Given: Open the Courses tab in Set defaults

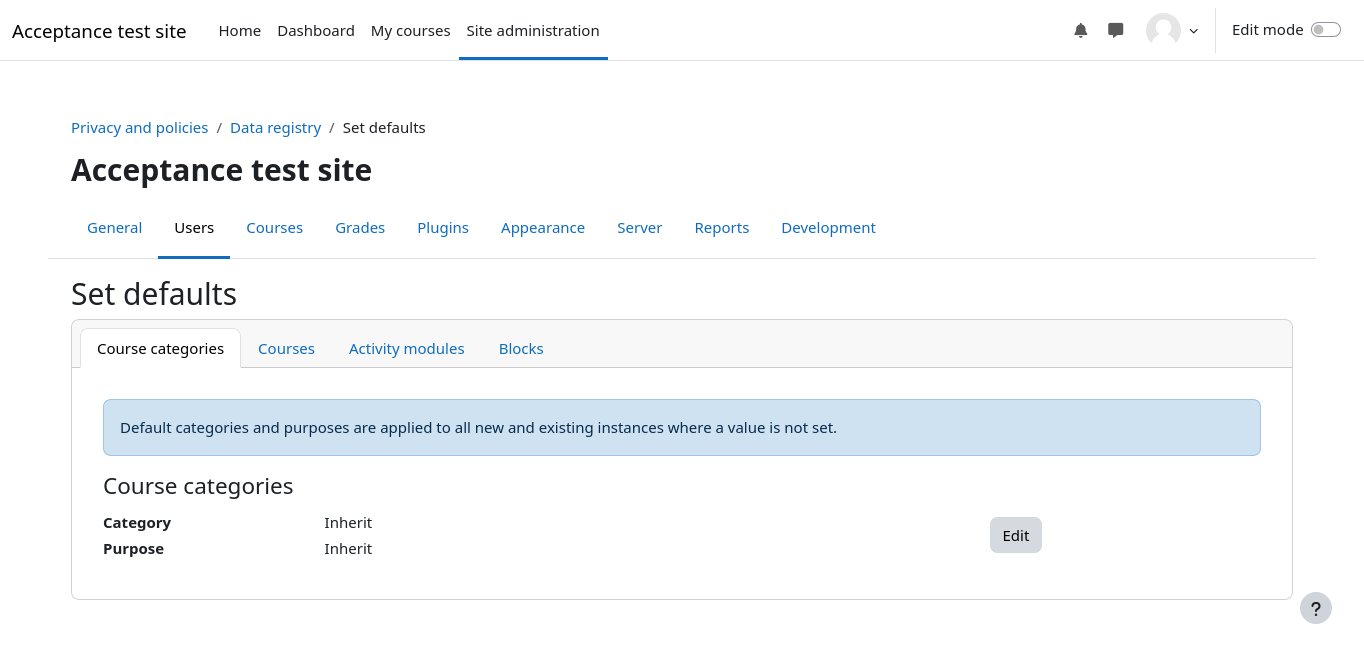Looking at the screenshot, I should click(x=286, y=349).
